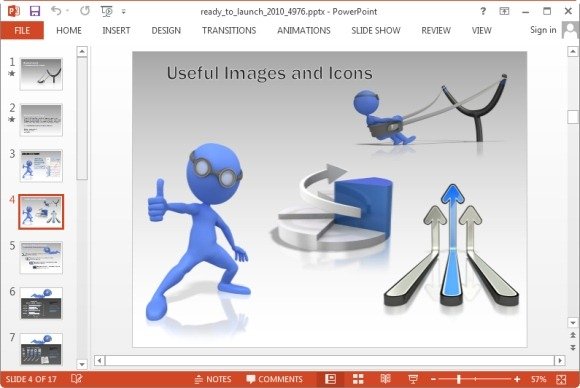This screenshot has height=388, width=580.
Task: Expand Customize Quick Access Toolbar dropdown
Action: (124, 12)
